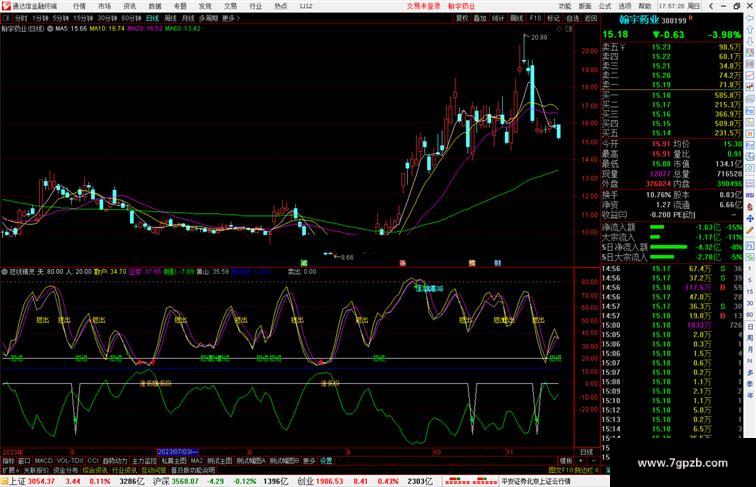The width and height of the screenshot is (756, 487).
Task: Select the 60-minute shortcut in right sidebar
Action: tap(750, 315)
